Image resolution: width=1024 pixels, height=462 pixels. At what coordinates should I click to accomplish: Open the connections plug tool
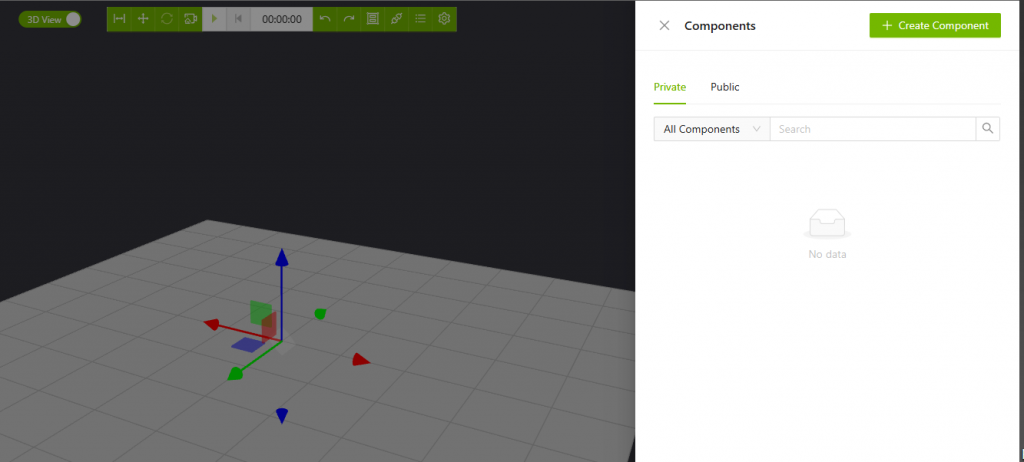point(396,19)
